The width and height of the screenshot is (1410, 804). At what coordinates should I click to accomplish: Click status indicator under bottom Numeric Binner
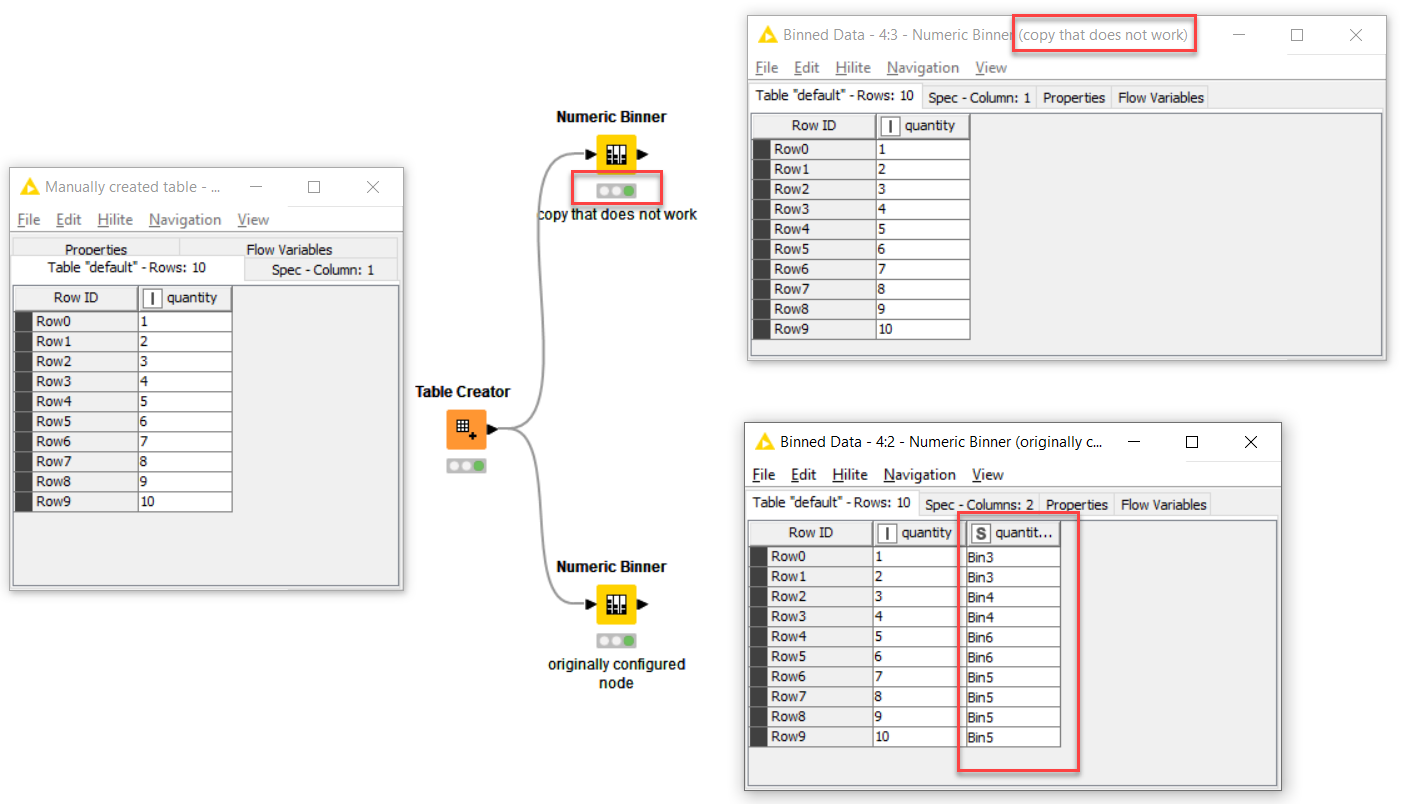click(616, 641)
